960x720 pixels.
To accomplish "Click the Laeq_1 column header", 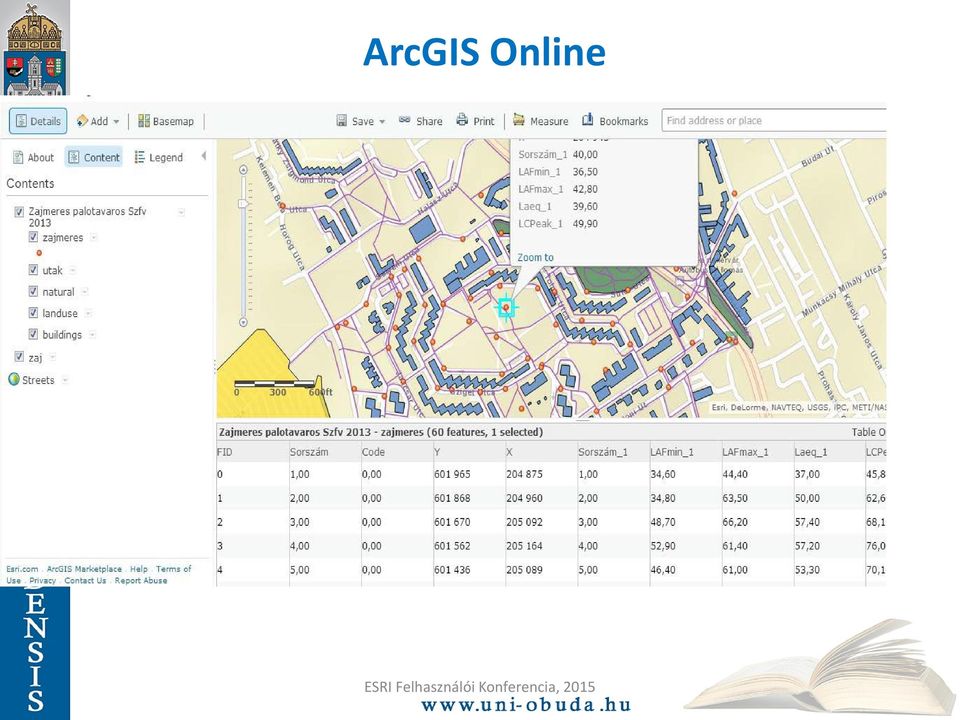I will click(811, 452).
